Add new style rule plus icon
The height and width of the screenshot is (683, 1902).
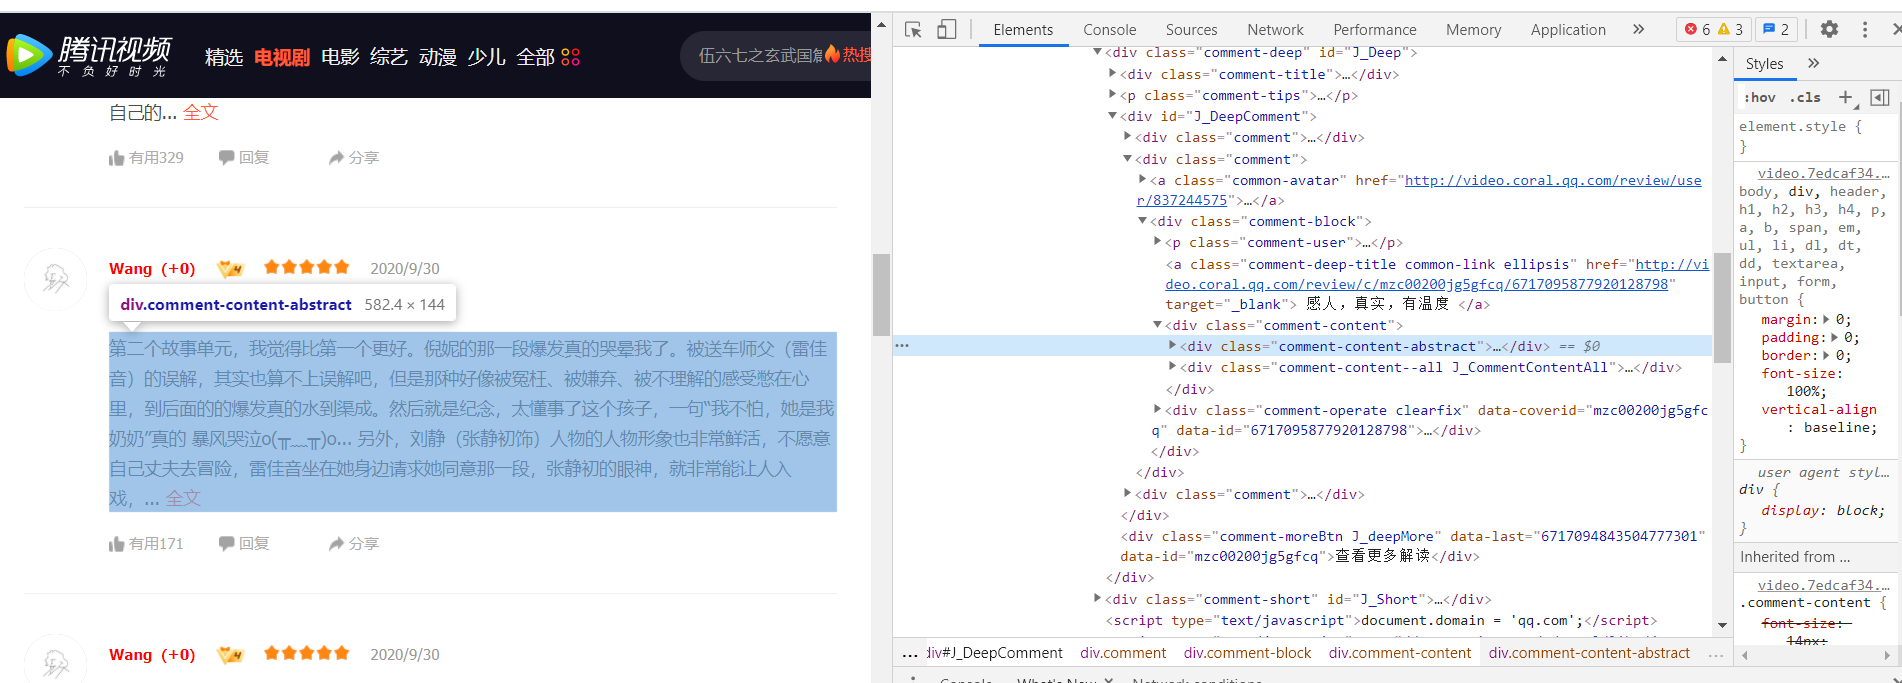[1846, 98]
